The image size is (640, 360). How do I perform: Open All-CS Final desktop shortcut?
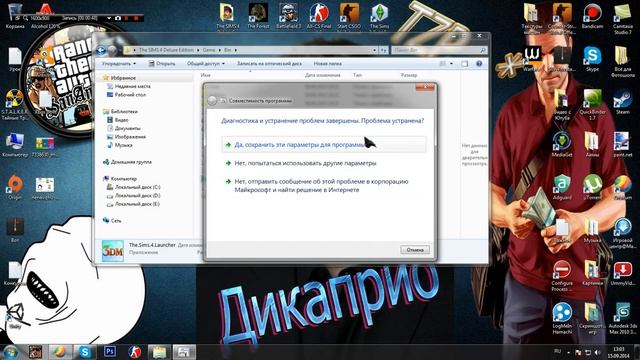(x=319, y=17)
